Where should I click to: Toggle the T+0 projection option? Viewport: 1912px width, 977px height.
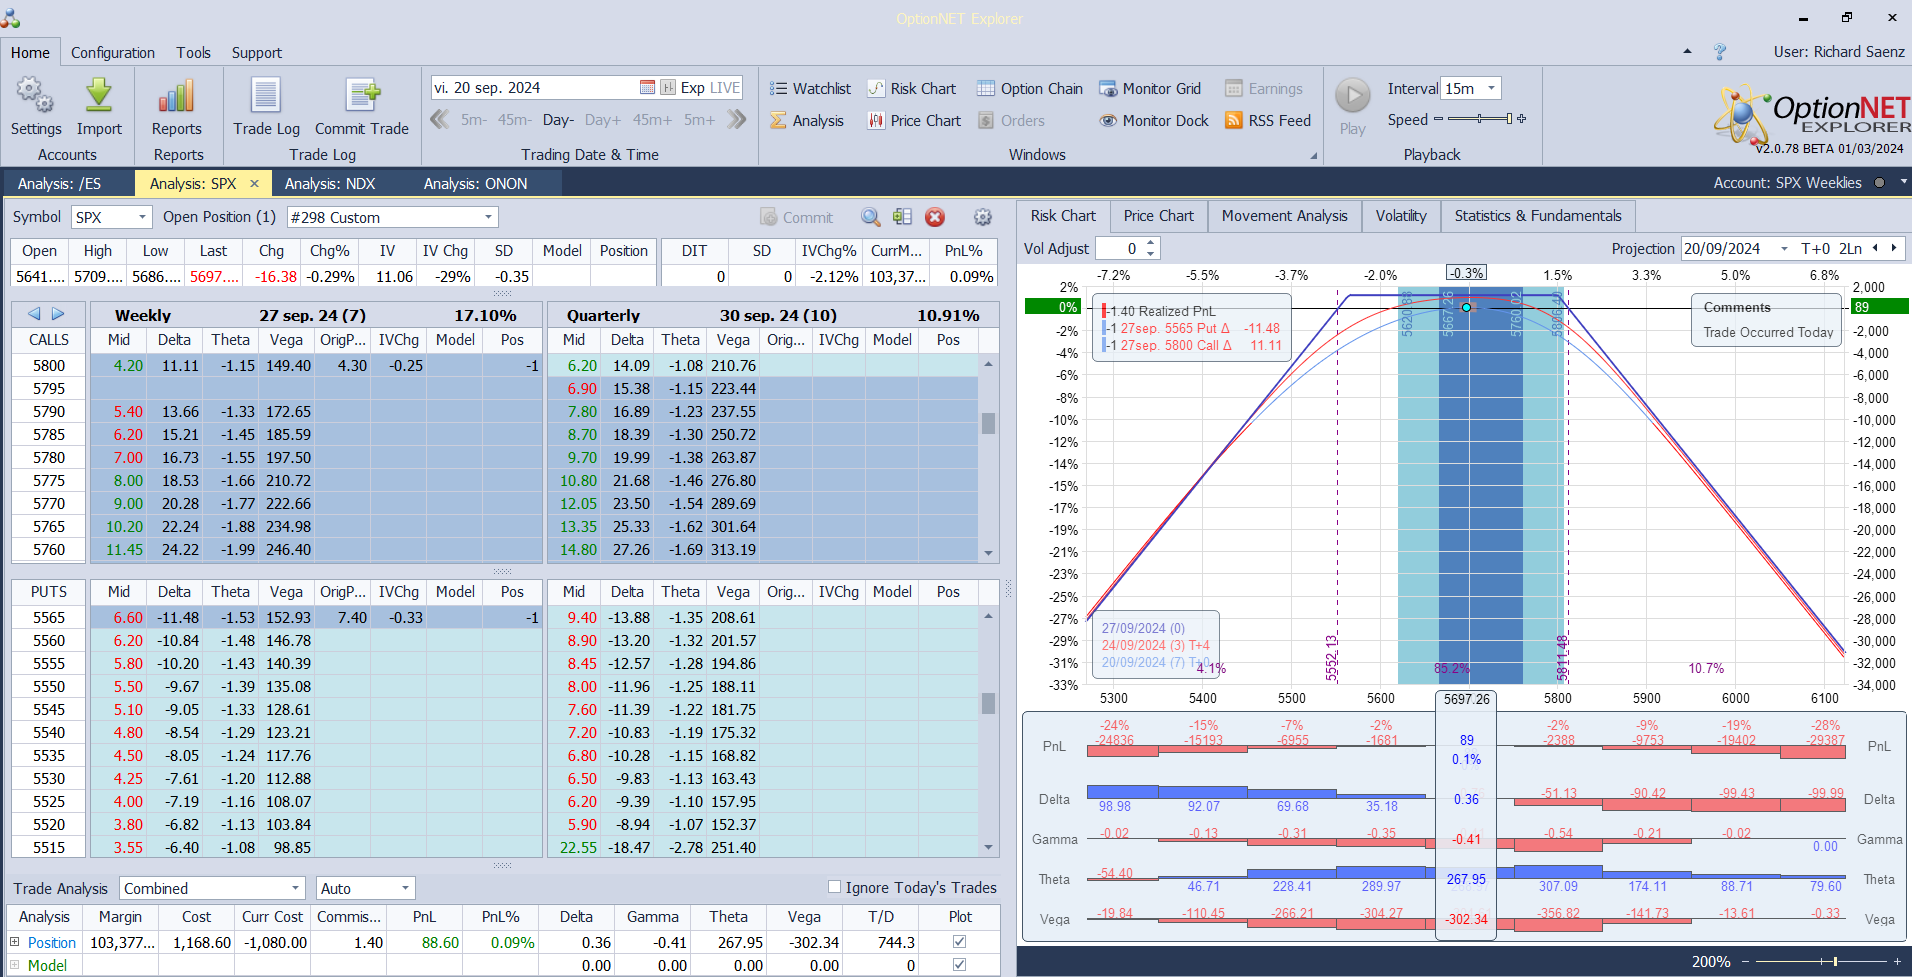pyautogui.click(x=1815, y=248)
